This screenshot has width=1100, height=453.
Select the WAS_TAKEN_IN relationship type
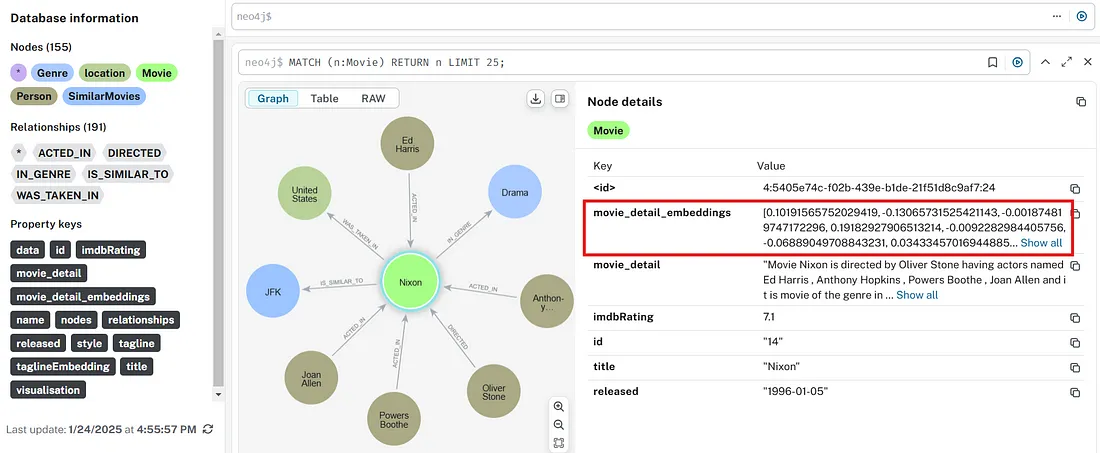point(58,195)
